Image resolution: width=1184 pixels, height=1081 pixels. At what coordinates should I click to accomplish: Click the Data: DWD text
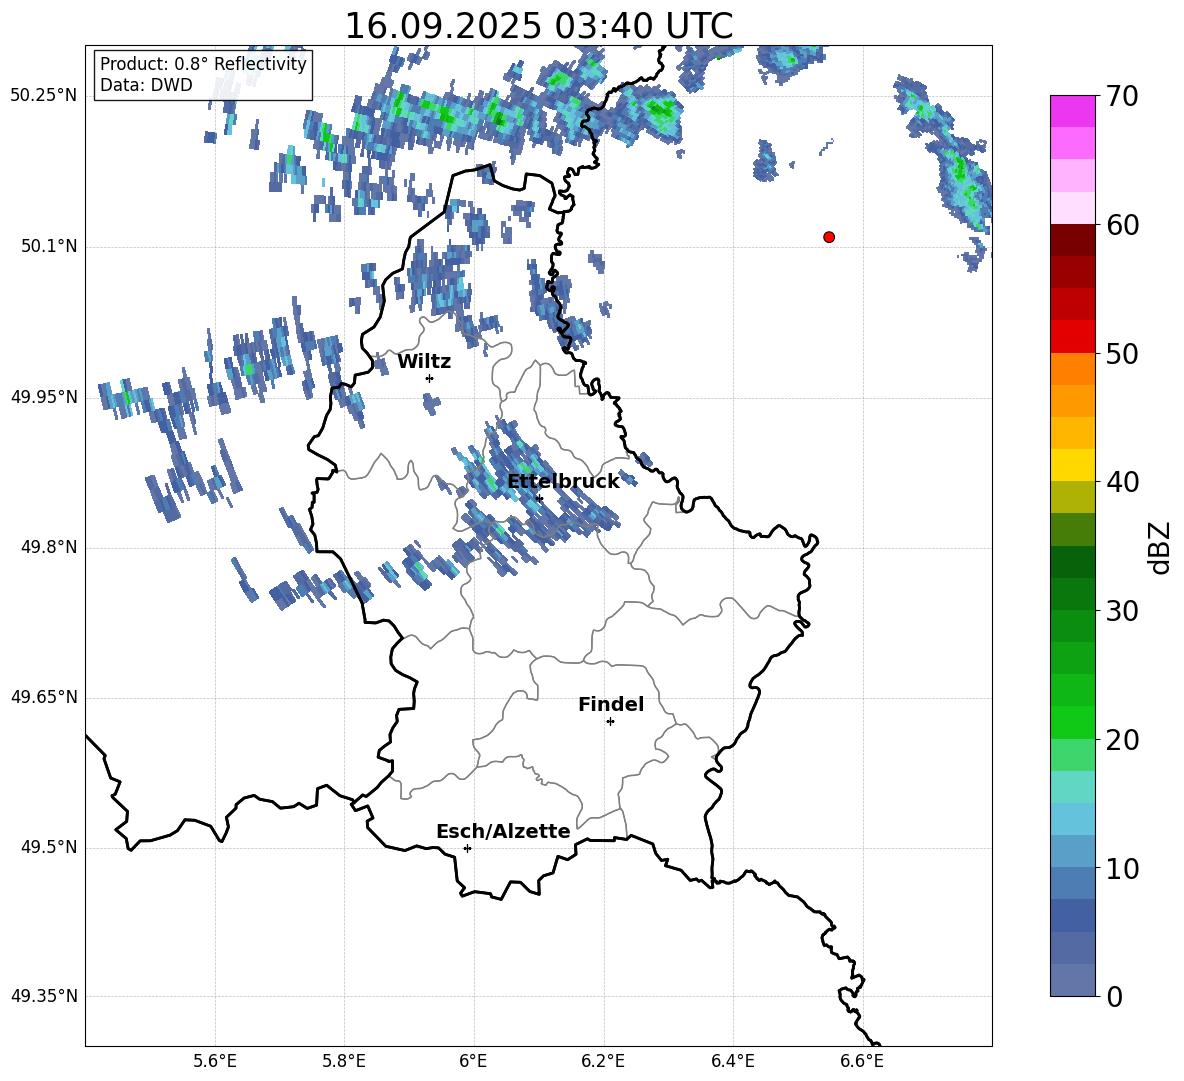coord(146,85)
